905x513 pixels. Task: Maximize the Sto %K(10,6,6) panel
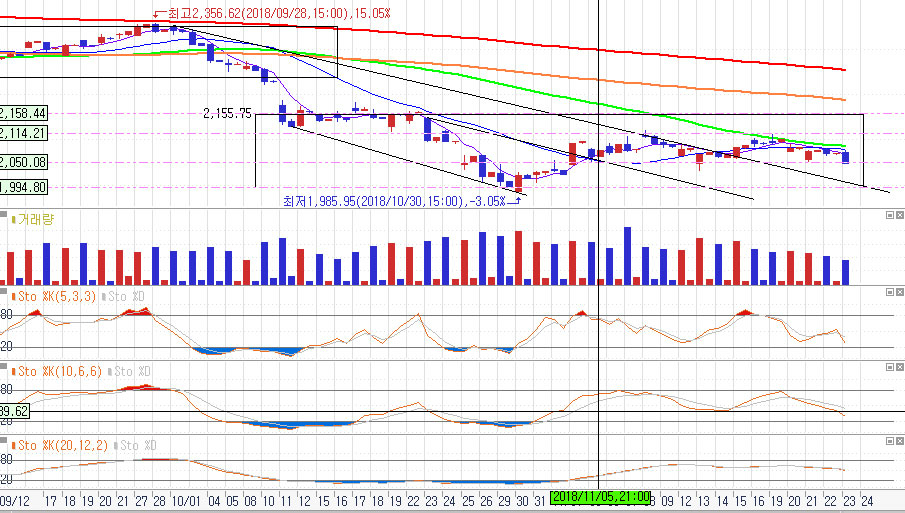[x=889, y=367]
